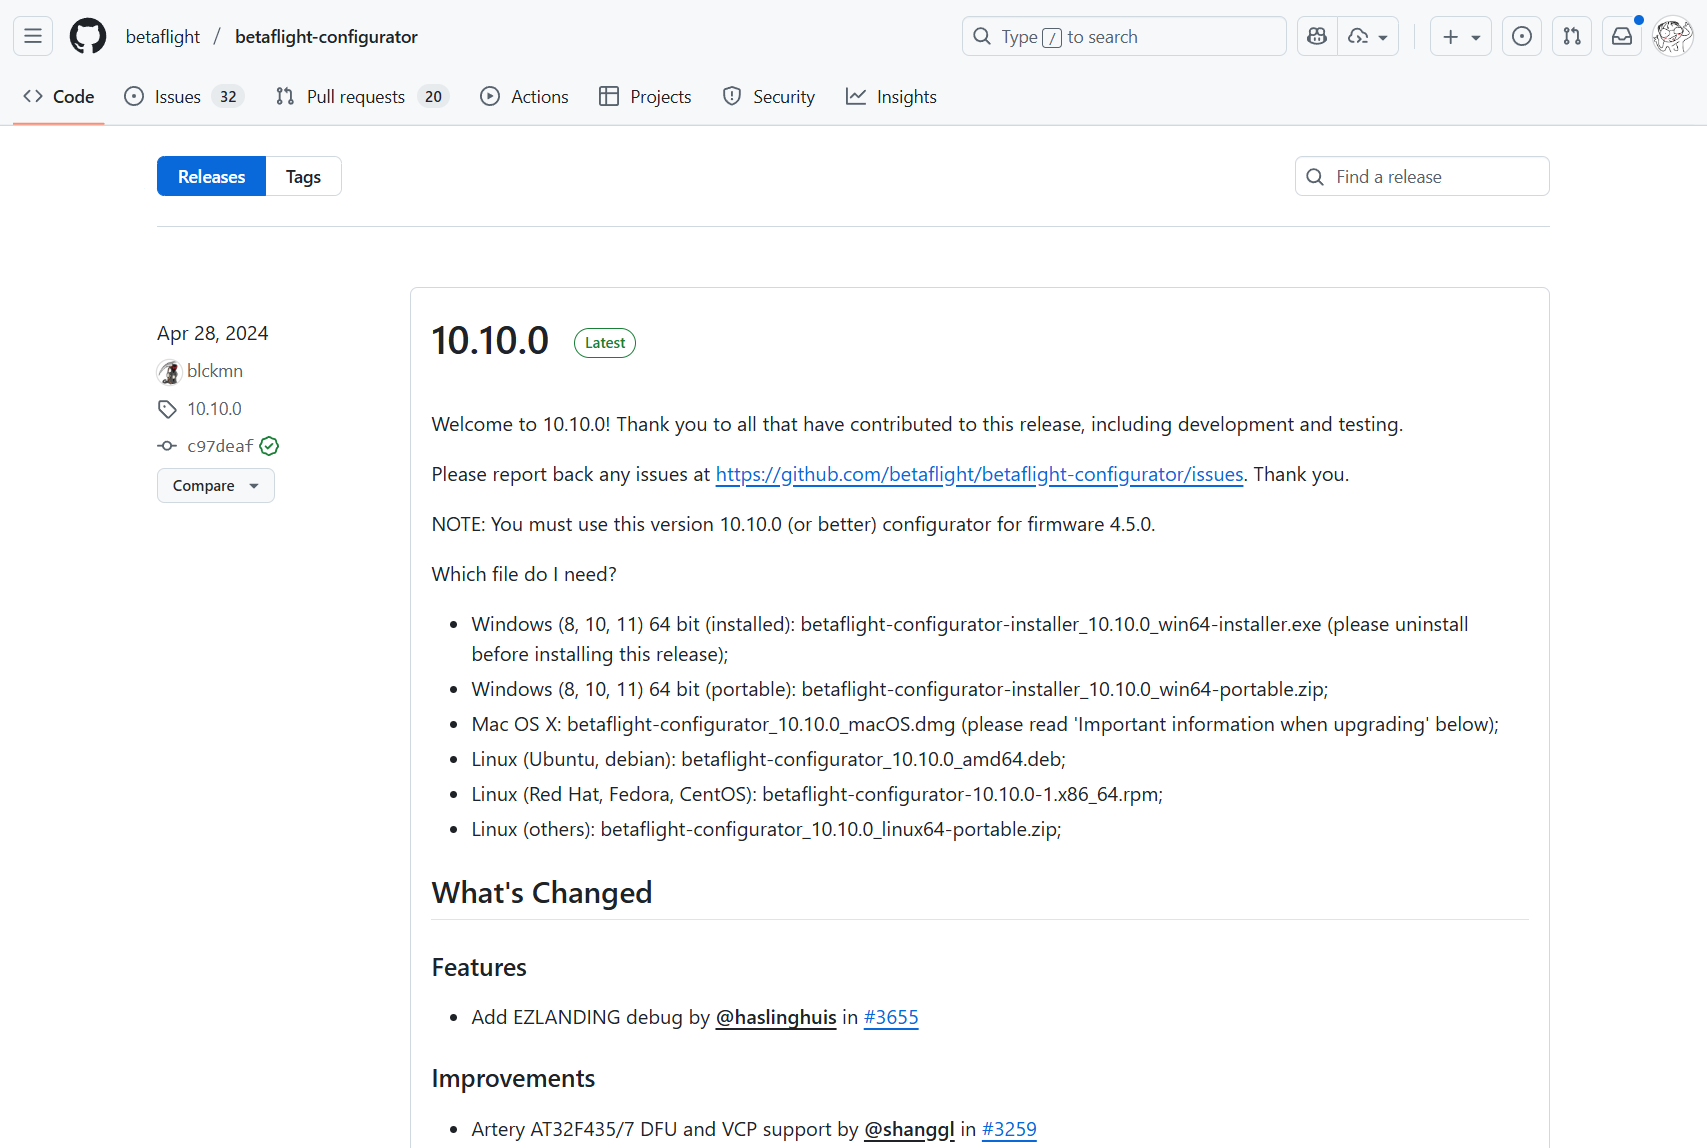Click the release date Apr 28, 2024
Image resolution: width=1707 pixels, height=1148 pixels.
213,333
